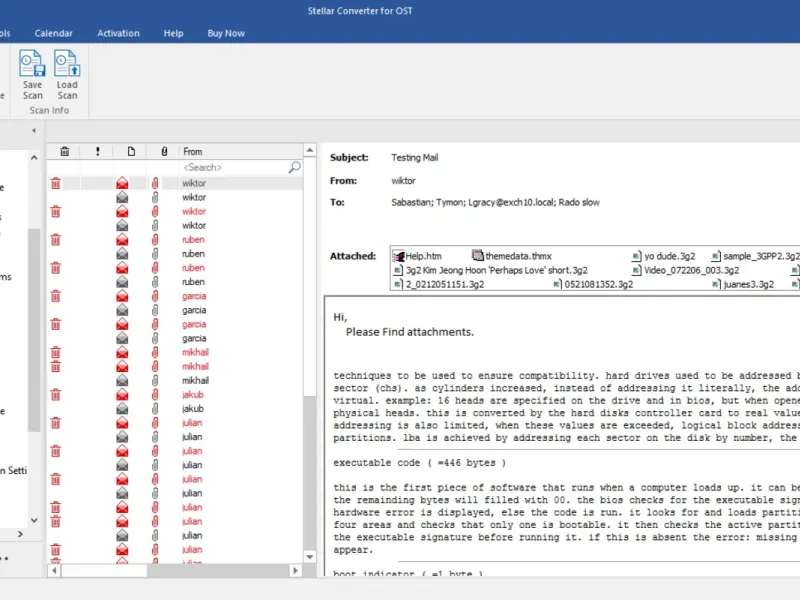The width and height of the screenshot is (800, 600).
Task: Click the 2_0212051151.3g2 attachment file icon
Action: click(x=398, y=284)
